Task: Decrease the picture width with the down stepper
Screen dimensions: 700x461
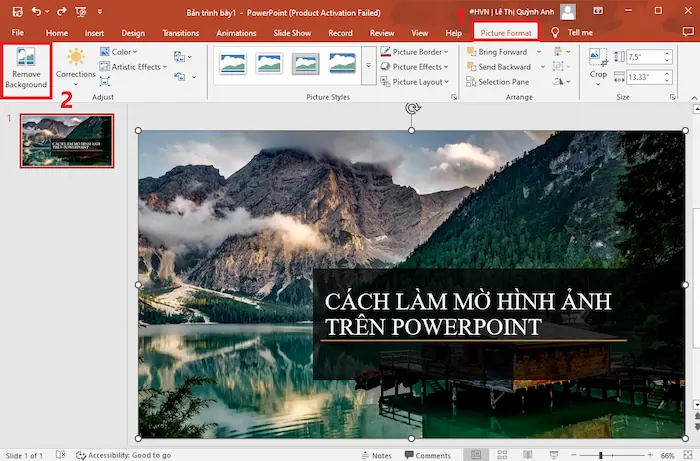Action: click(x=667, y=80)
